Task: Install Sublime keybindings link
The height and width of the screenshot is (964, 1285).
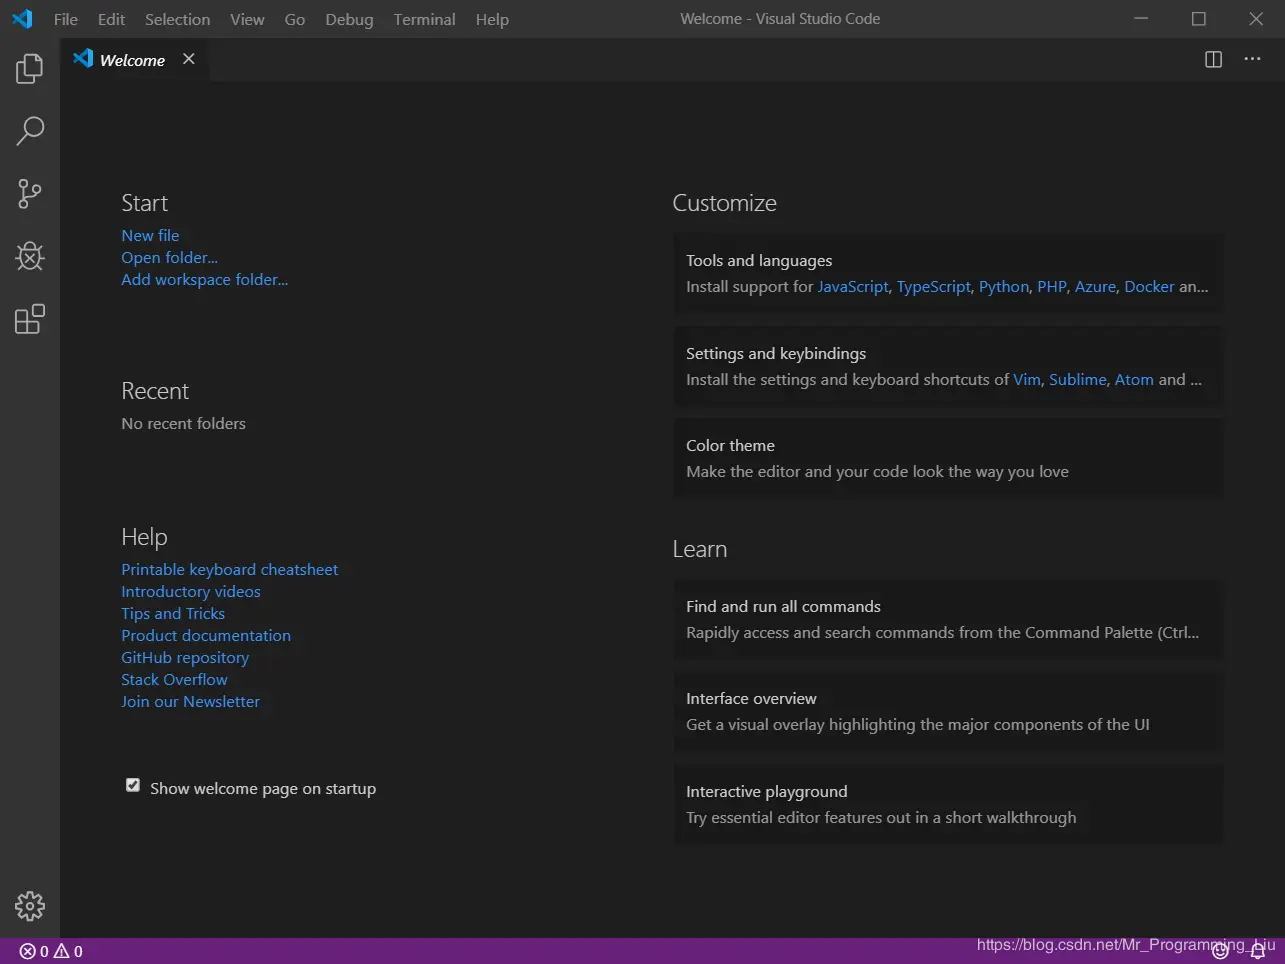Action: point(1078,379)
